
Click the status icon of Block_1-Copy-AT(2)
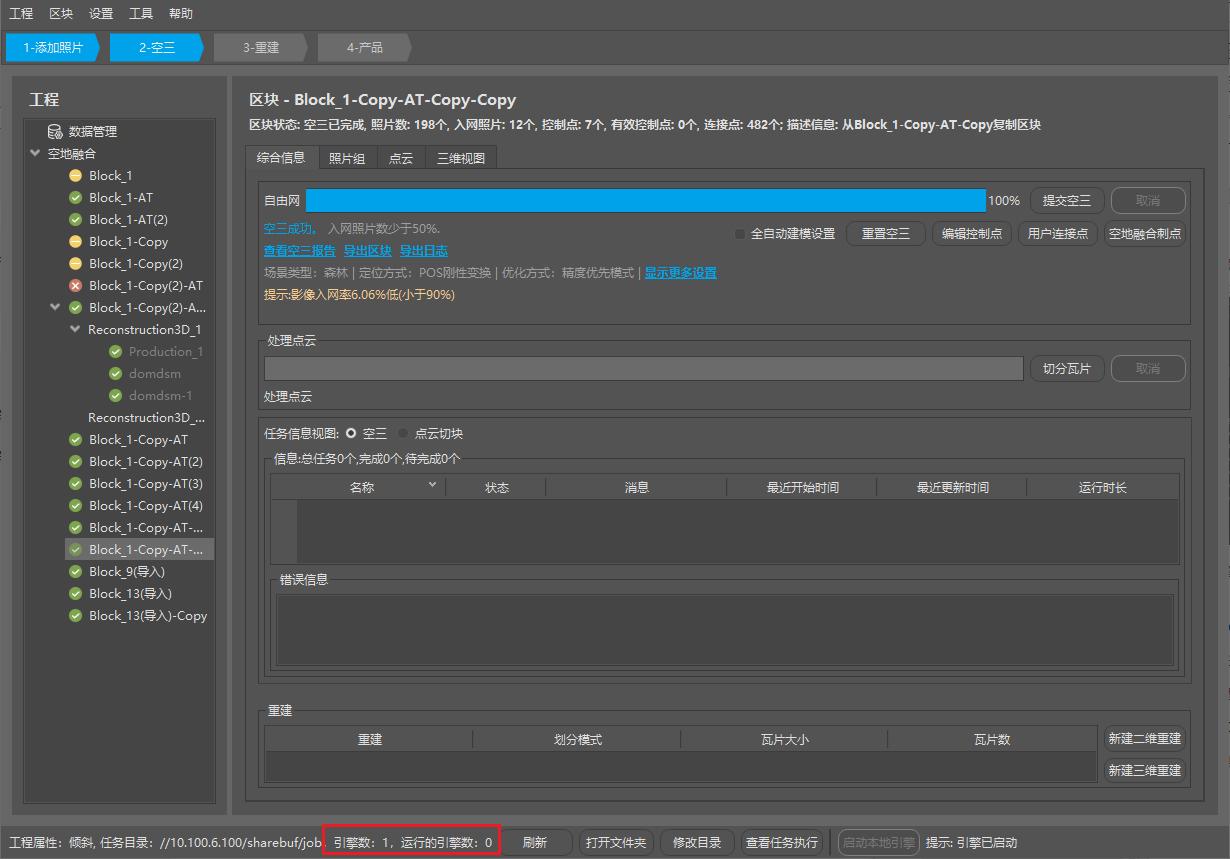75,462
